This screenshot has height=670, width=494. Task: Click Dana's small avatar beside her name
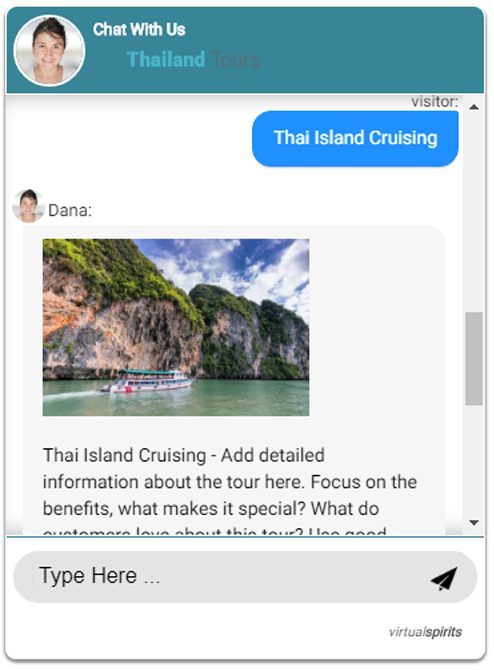point(28,206)
